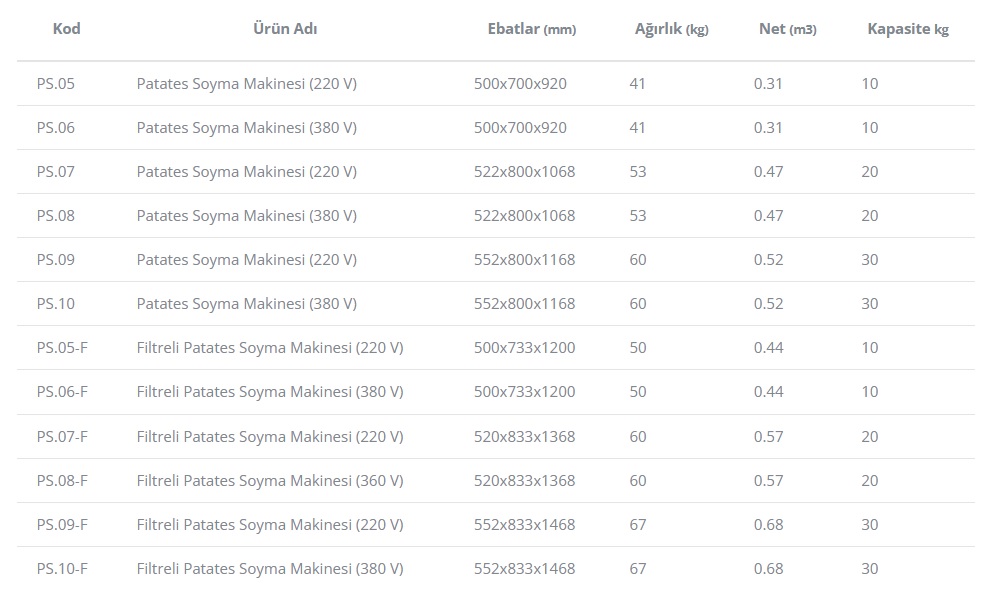The height and width of the screenshot is (597, 981).
Task: Click the PS.06-F Filtreli product name
Action: pyautogui.click(x=270, y=392)
